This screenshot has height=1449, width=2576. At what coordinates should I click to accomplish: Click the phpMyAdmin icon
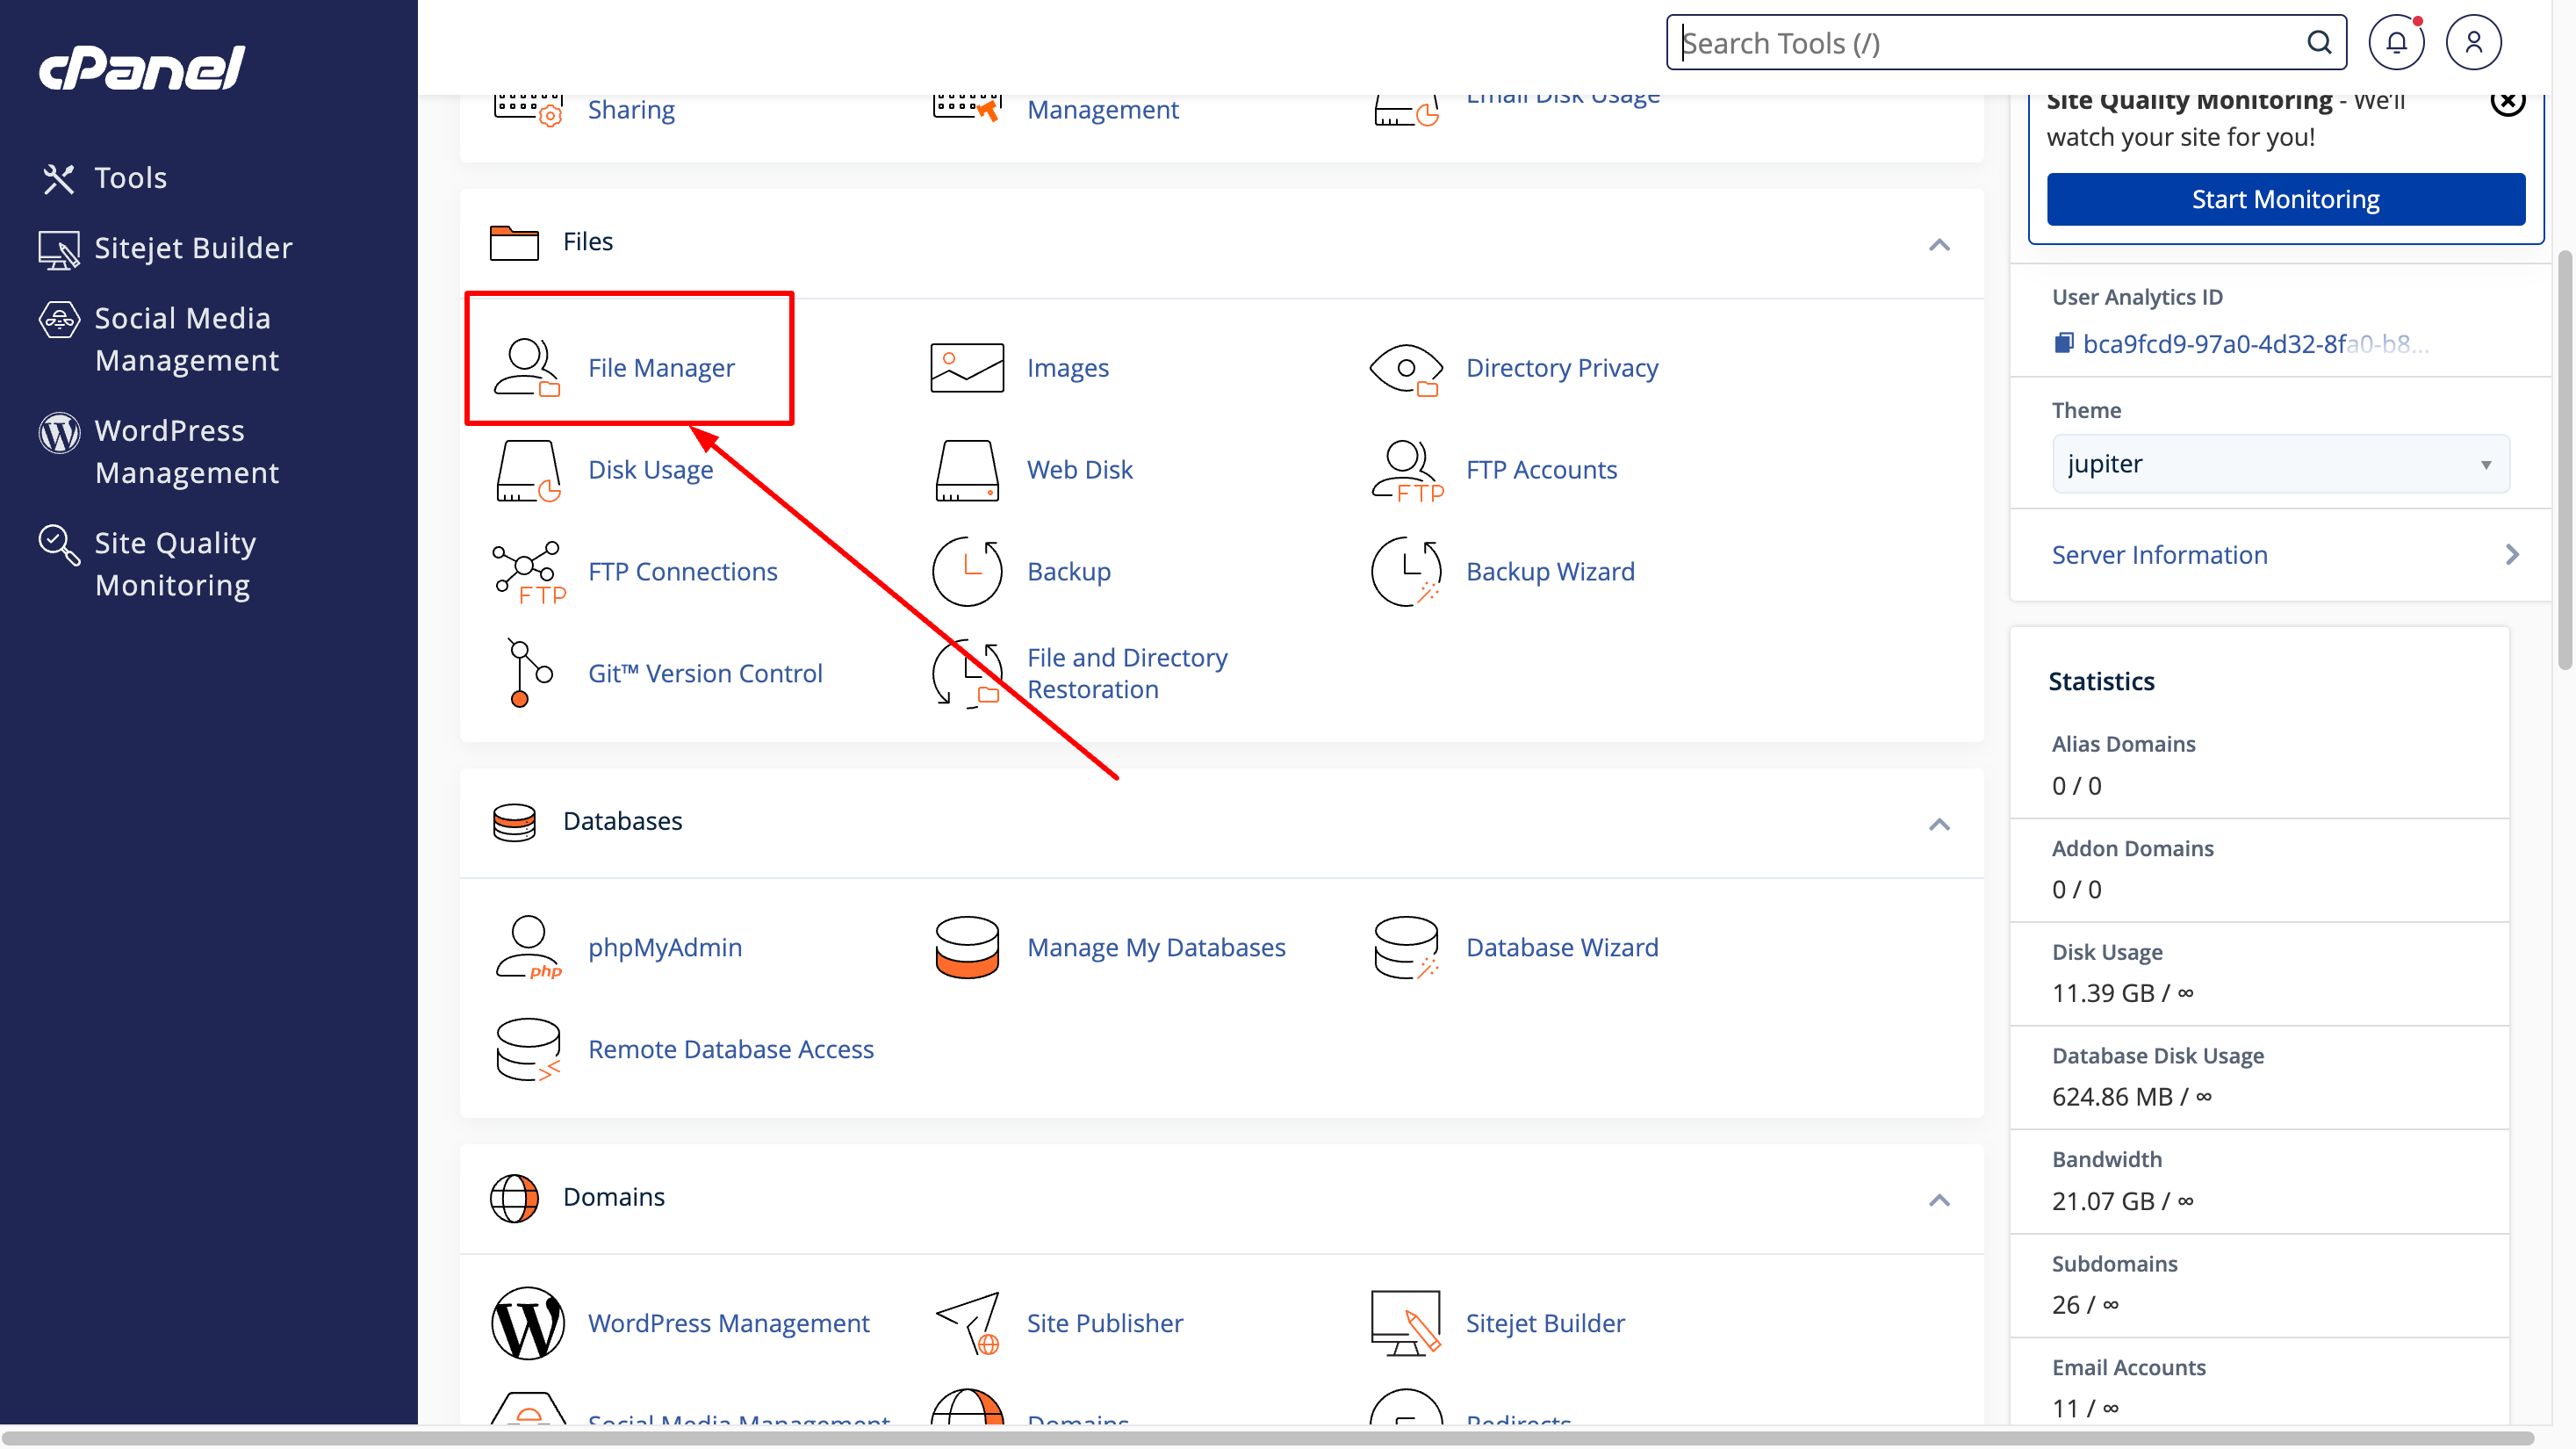tap(528, 947)
